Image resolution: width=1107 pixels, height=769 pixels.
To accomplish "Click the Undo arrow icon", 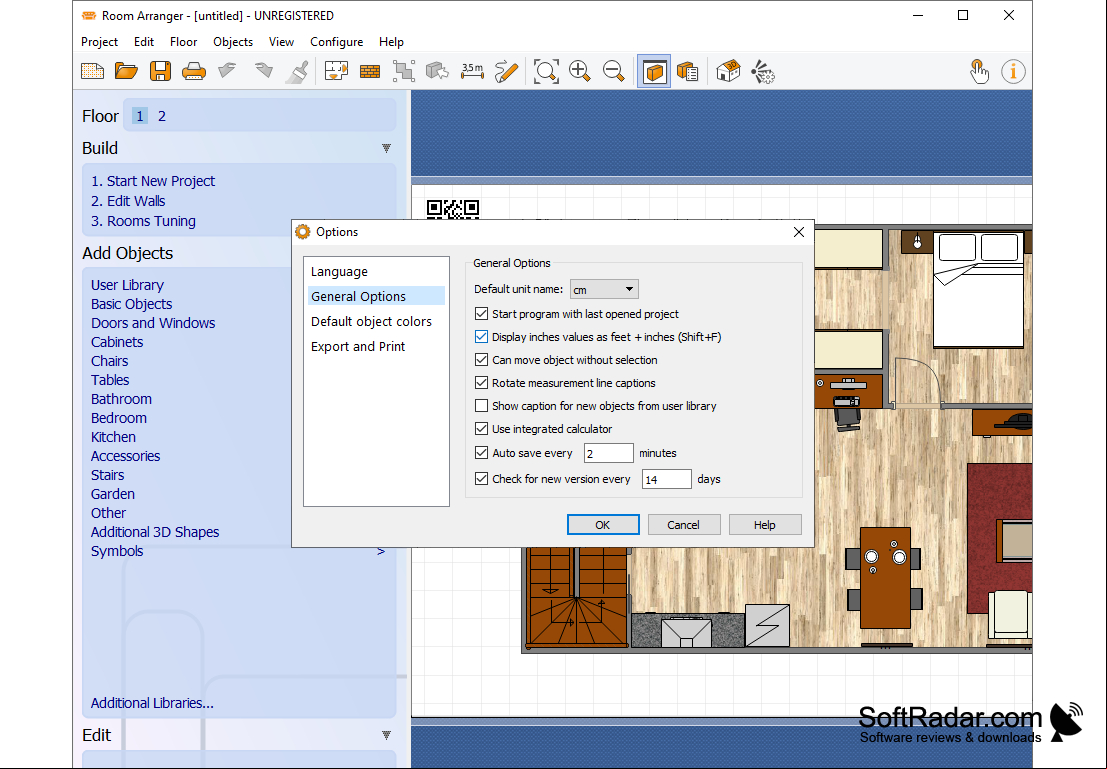I will click(x=227, y=71).
